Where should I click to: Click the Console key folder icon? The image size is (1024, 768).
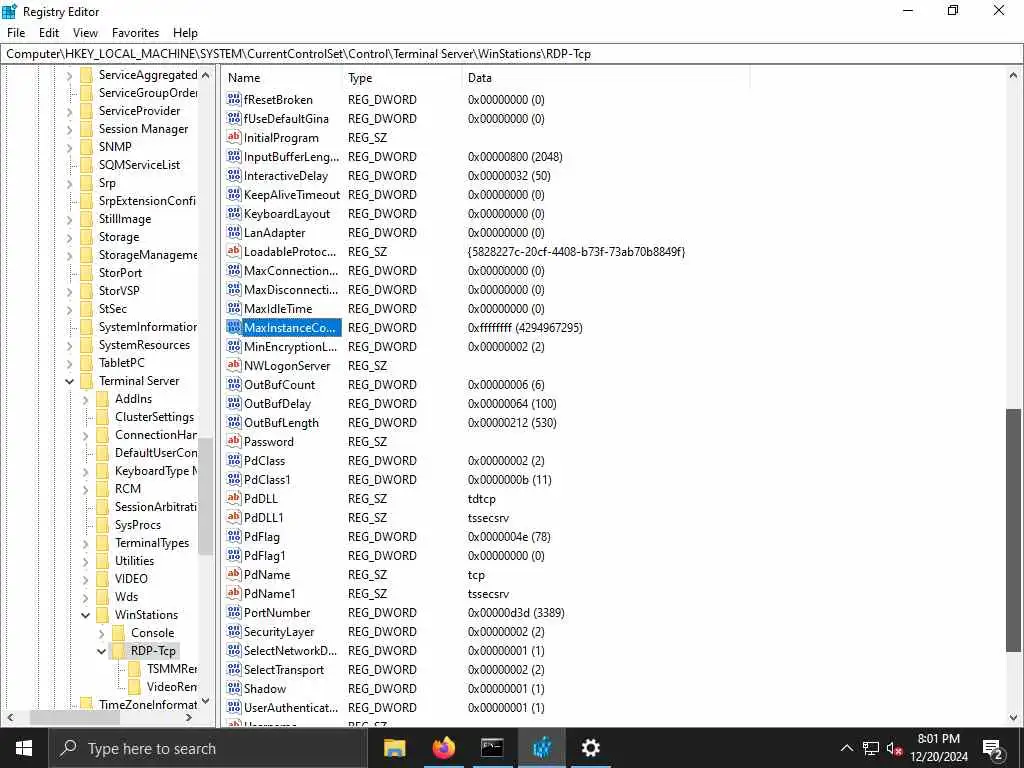(118, 632)
